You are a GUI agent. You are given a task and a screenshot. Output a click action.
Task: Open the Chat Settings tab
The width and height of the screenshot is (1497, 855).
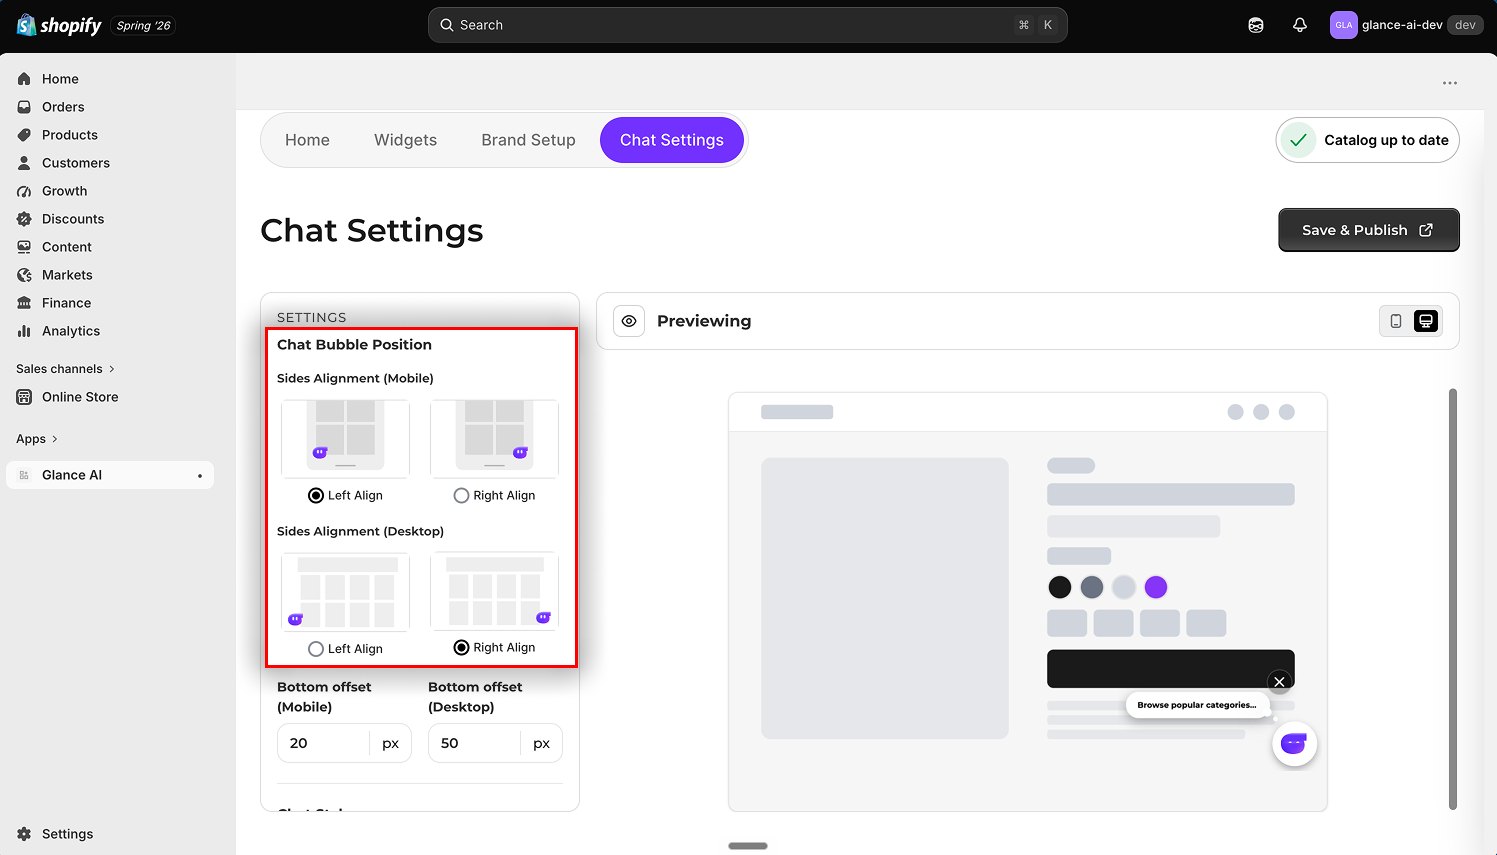click(x=672, y=140)
